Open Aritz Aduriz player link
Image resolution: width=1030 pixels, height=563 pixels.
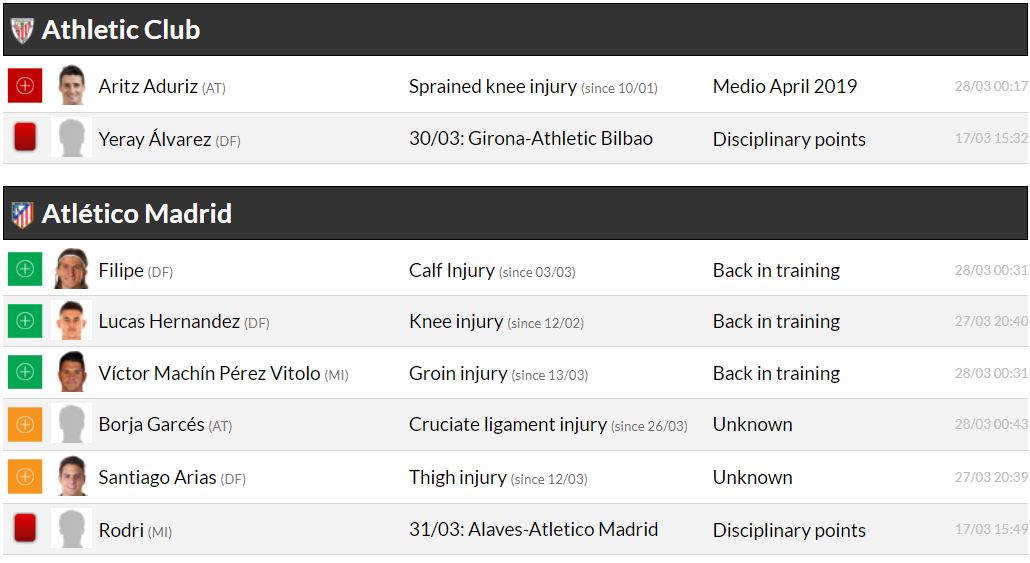tap(148, 86)
